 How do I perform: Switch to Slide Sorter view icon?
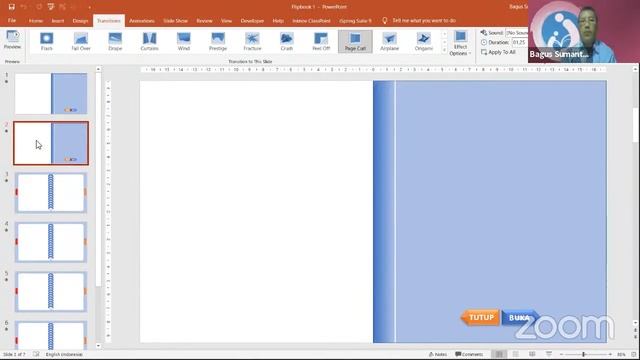516,354
